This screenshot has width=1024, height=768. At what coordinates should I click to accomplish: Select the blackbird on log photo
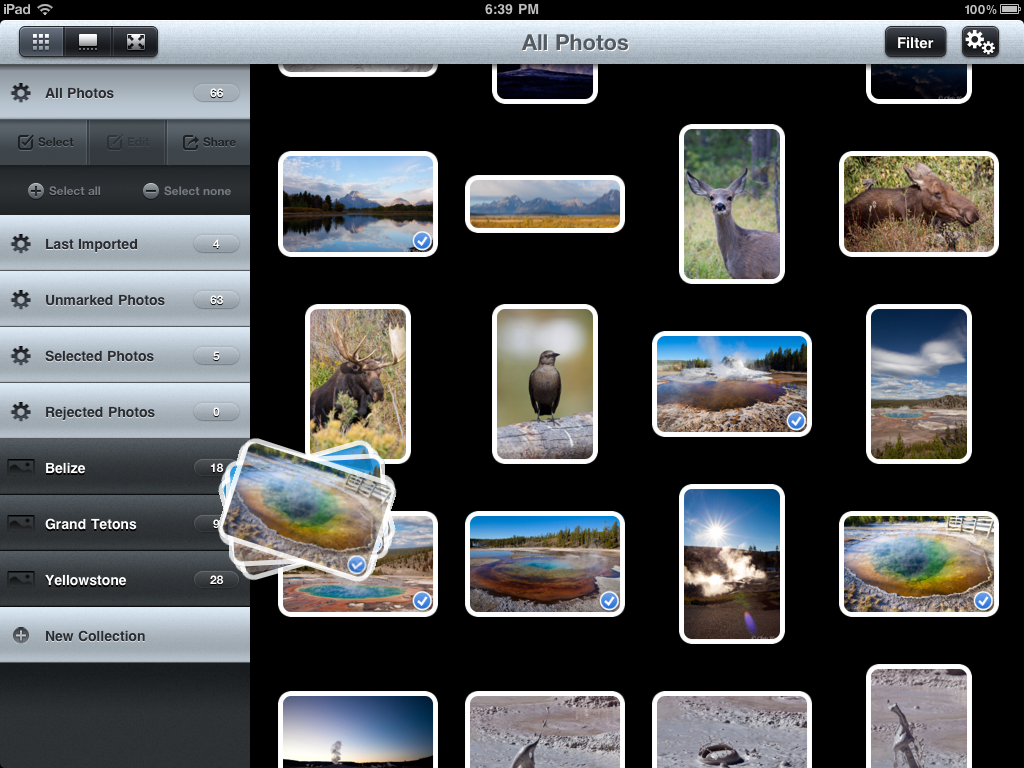pos(545,384)
